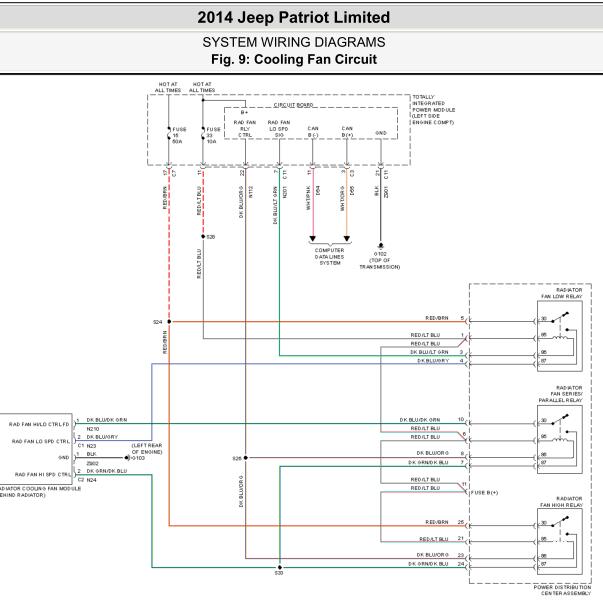The image size is (603, 602).
Task: Select the "SYSTEM WIRING DIAGRAMS" heading
Action: click(294, 42)
